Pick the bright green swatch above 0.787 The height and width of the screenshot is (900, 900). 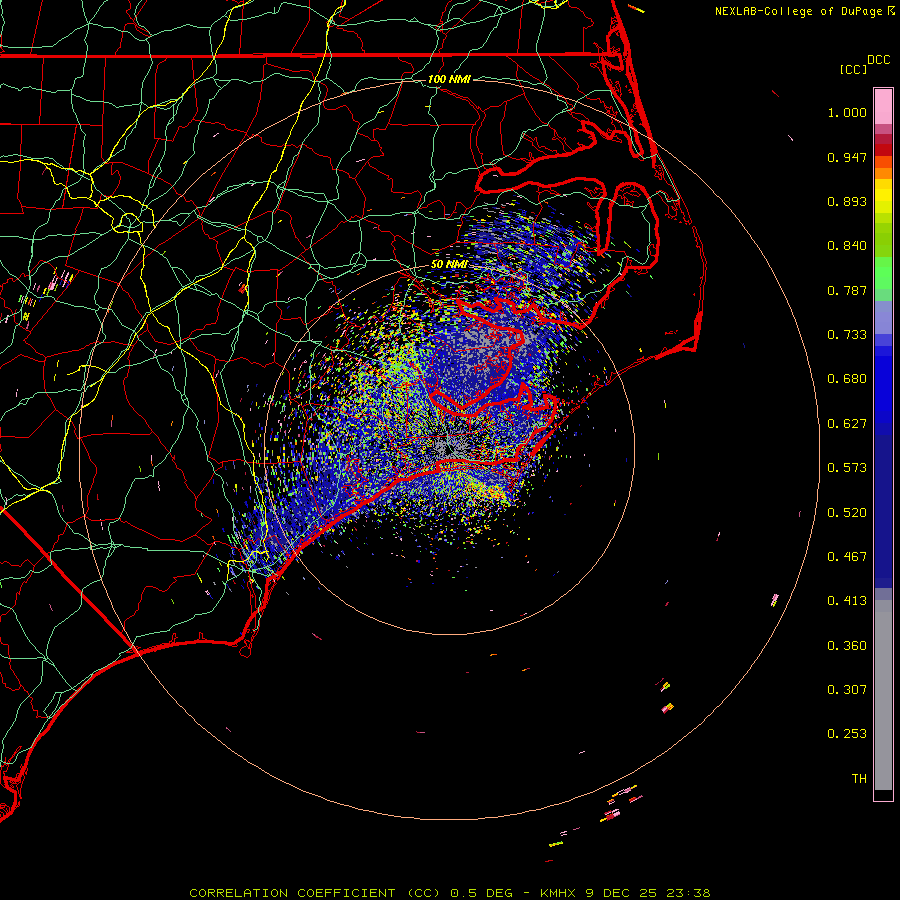883,274
